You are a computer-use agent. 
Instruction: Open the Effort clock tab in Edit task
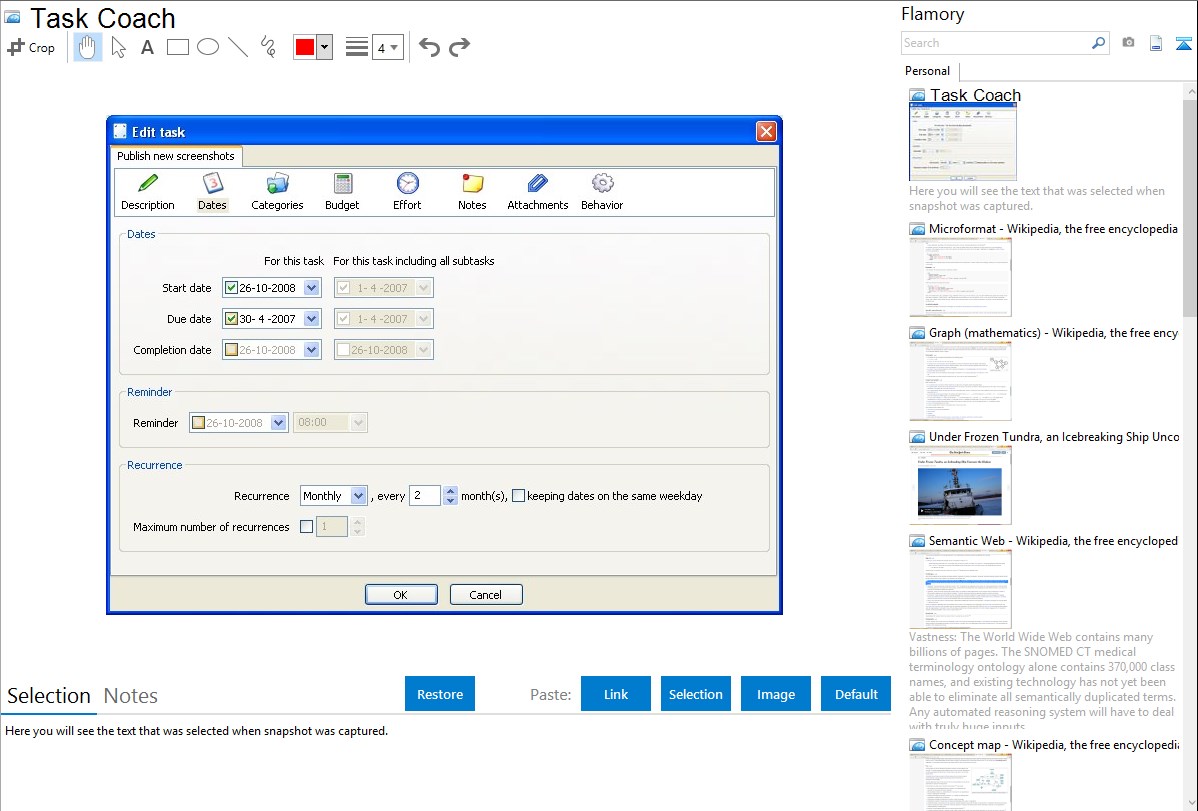407,192
